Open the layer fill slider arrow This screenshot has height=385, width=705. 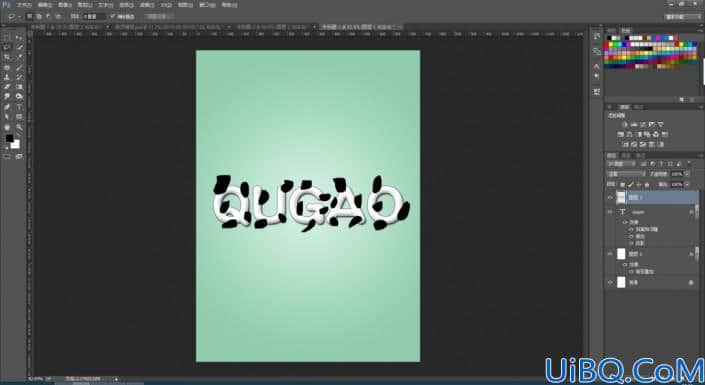point(687,184)
